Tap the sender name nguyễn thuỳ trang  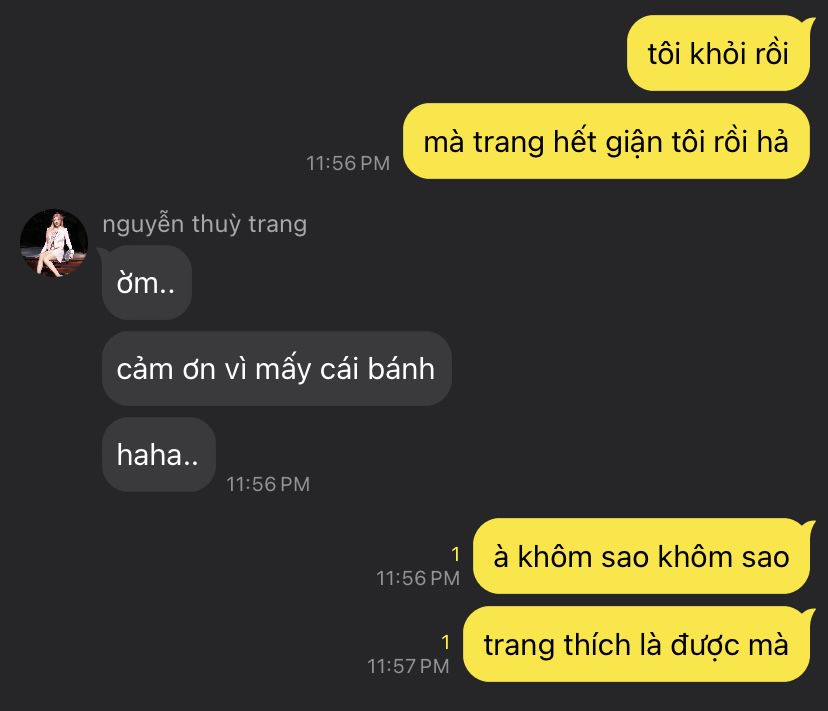(x=204, y=224)
